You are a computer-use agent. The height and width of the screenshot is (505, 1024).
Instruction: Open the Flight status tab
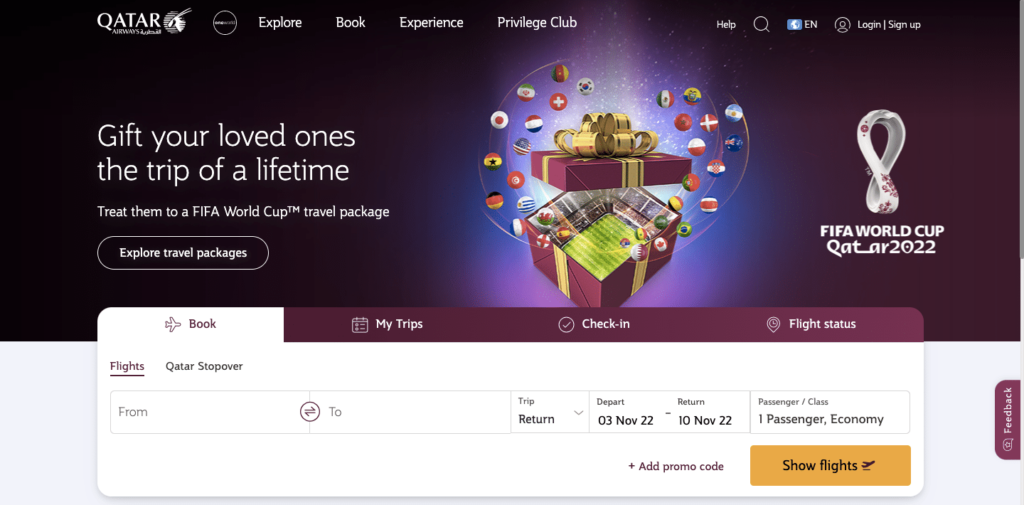pyautogui.click(x=810, y=324)
